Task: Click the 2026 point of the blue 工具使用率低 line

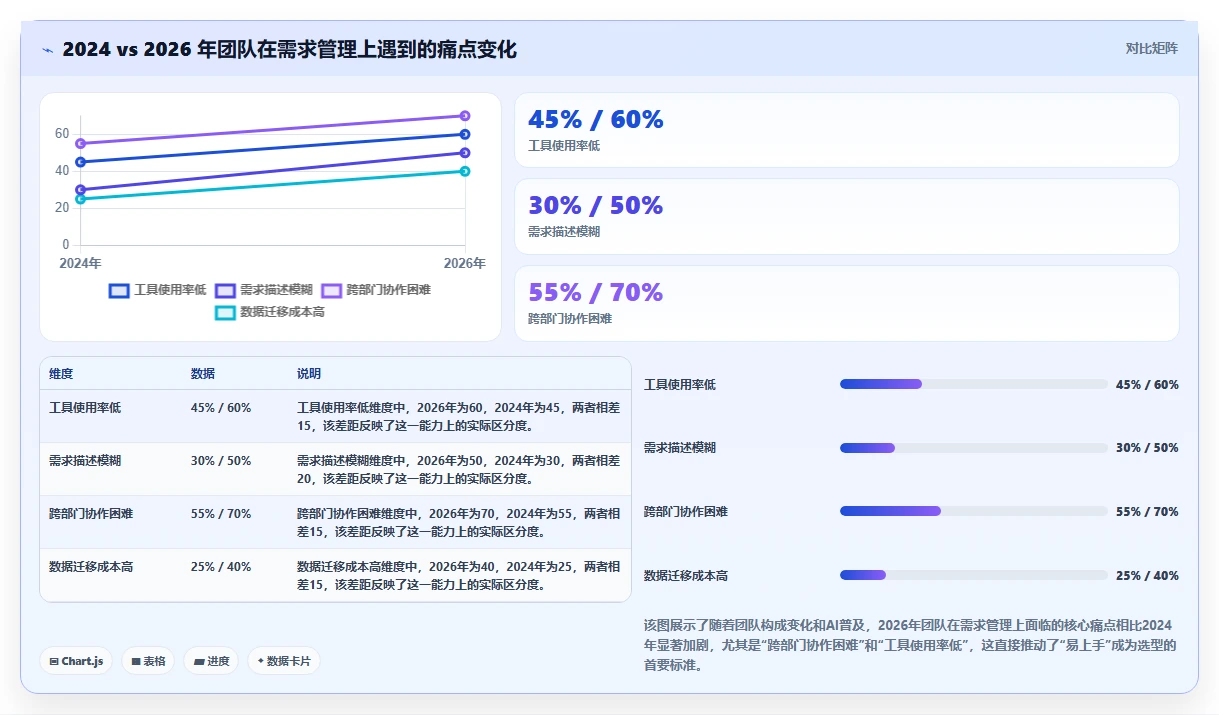Action: 465,134
